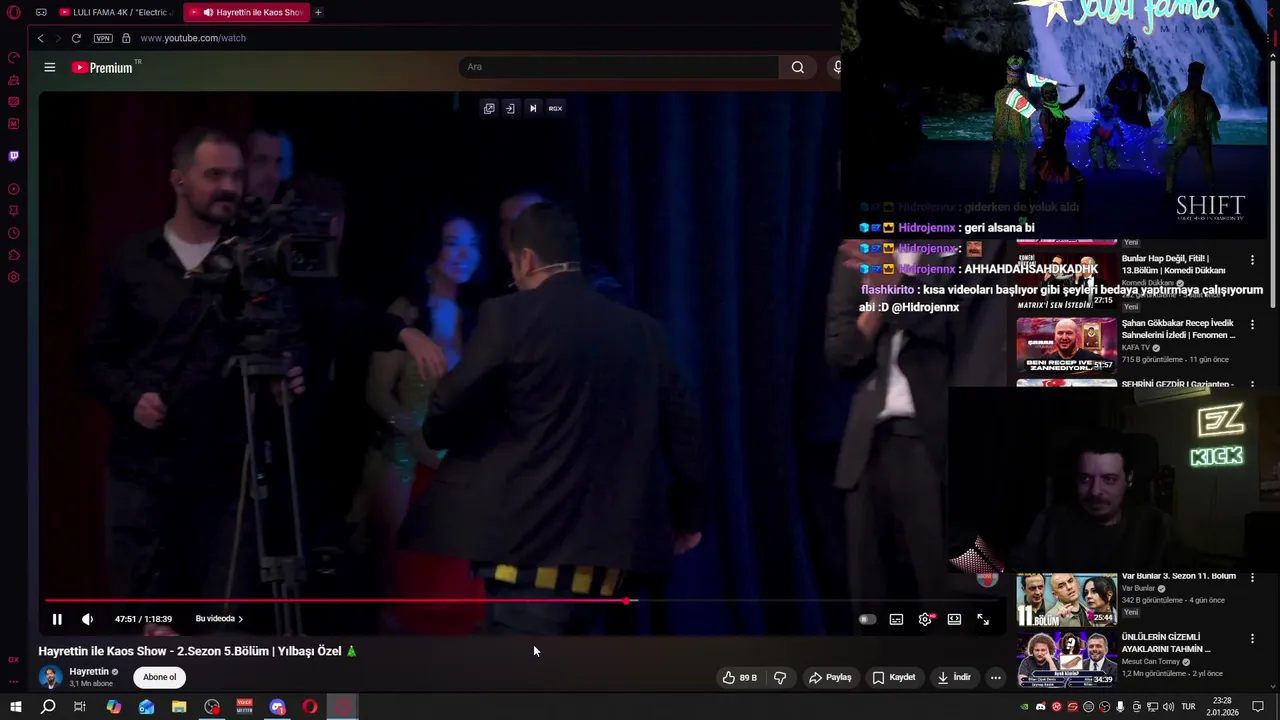Open 'ÜNLÜLERİN GİZEMLİ AYAKLARINI TAHMİN' video title

click(1166, 643)
